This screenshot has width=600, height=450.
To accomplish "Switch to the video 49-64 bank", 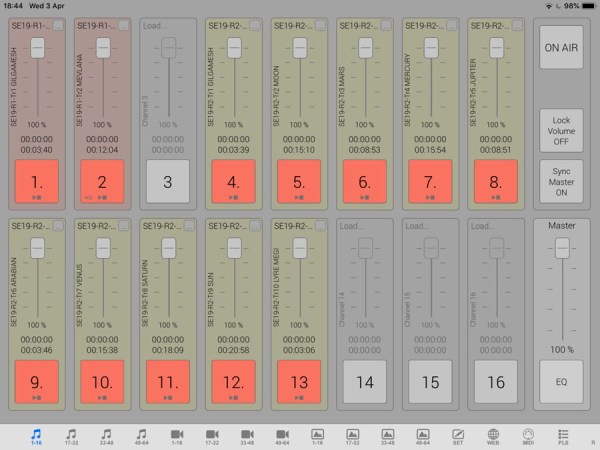I will pyautogui.click(x=282, y=436).
